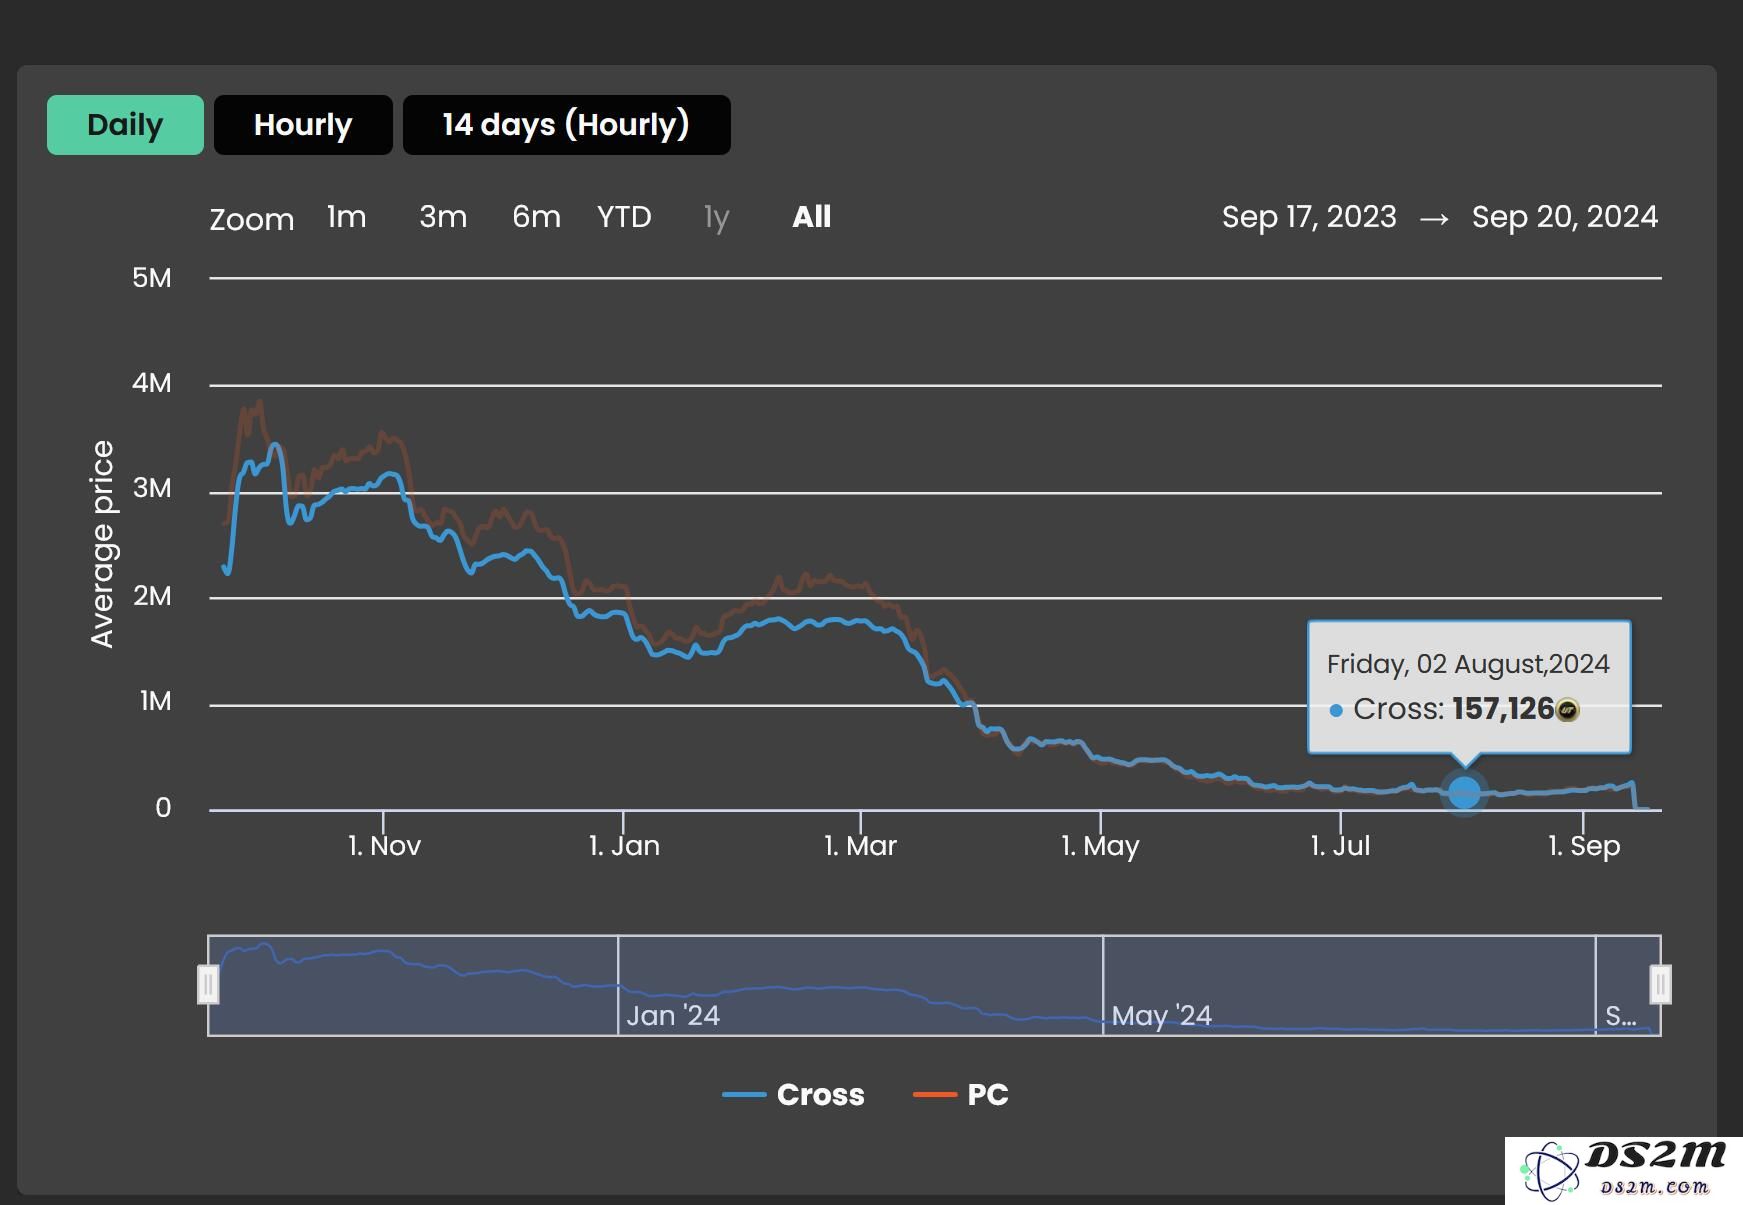
Task: Click the '3M' y-axis label
Action: [152, 488]
